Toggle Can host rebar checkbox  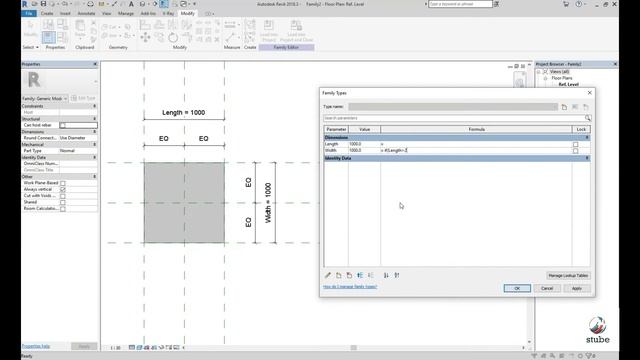tap(63, 126)
